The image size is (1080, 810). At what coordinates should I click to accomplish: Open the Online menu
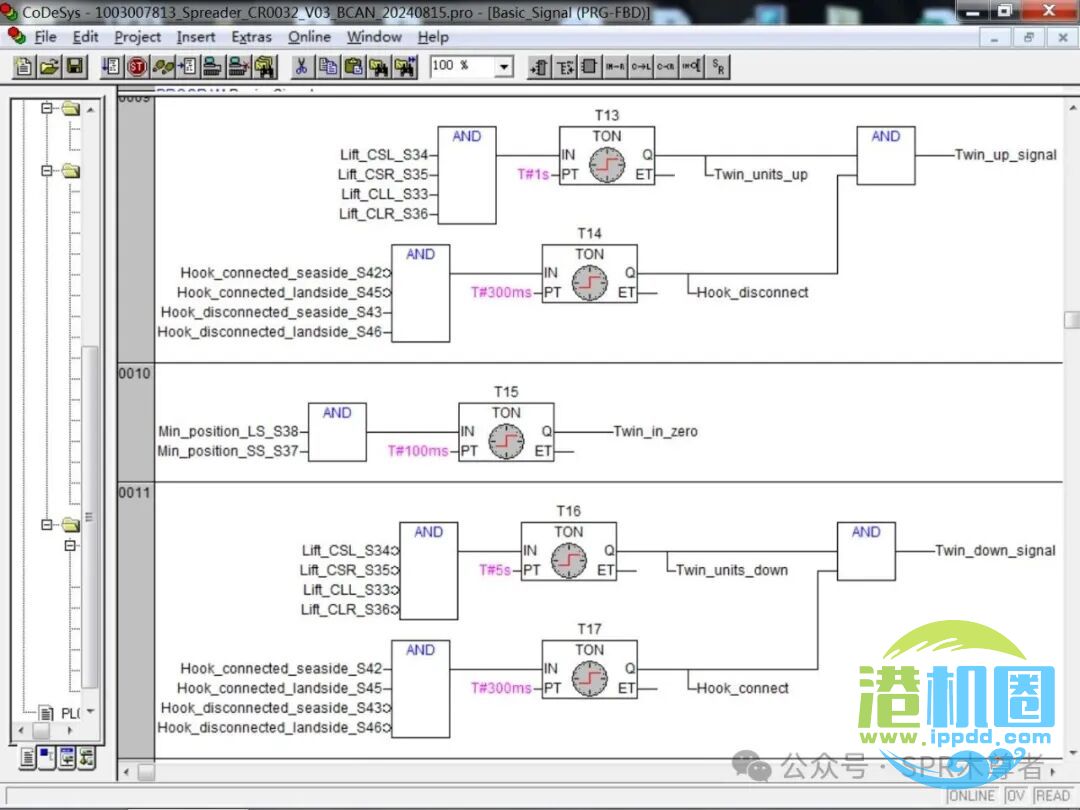coord(309,37)
